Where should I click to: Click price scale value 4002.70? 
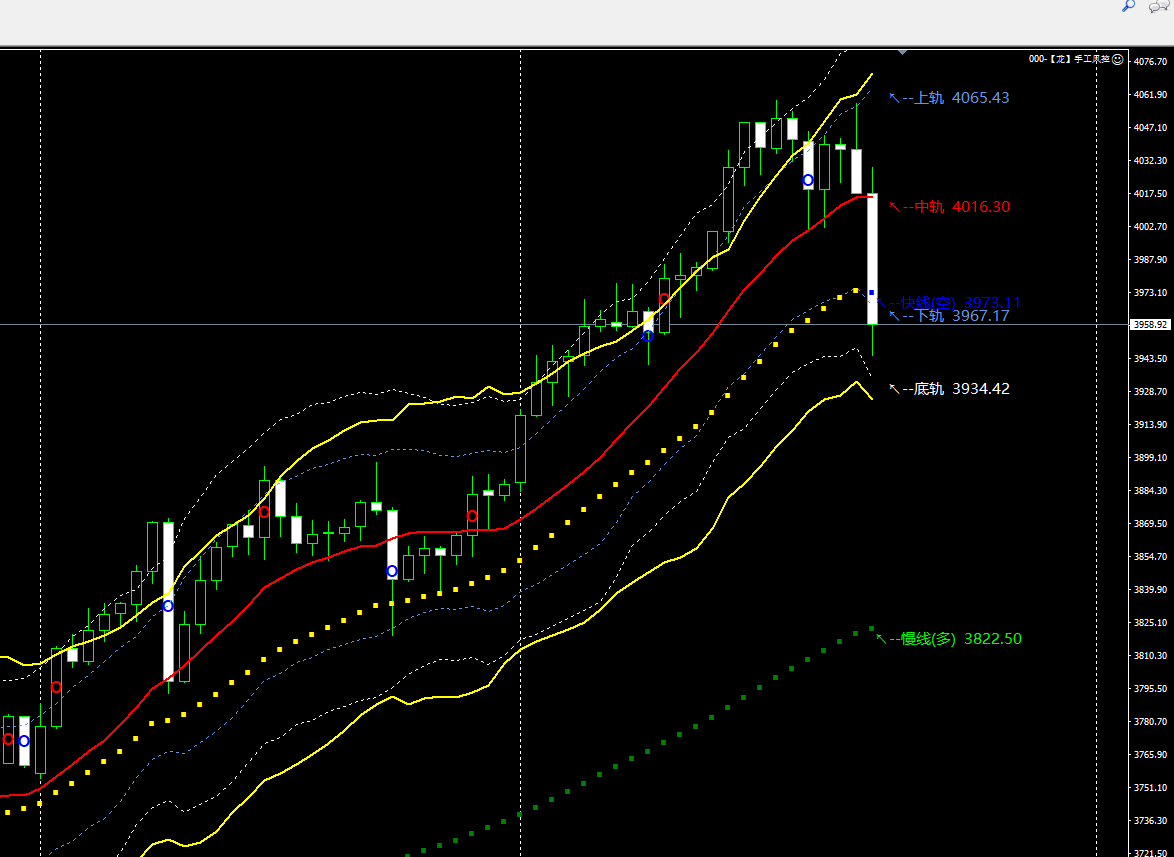[x=1151, y=226]
